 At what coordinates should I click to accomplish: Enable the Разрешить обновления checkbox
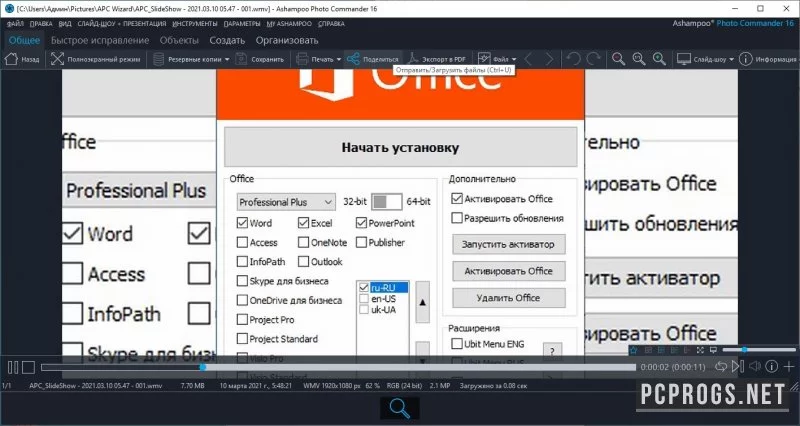tap(457, 218)
